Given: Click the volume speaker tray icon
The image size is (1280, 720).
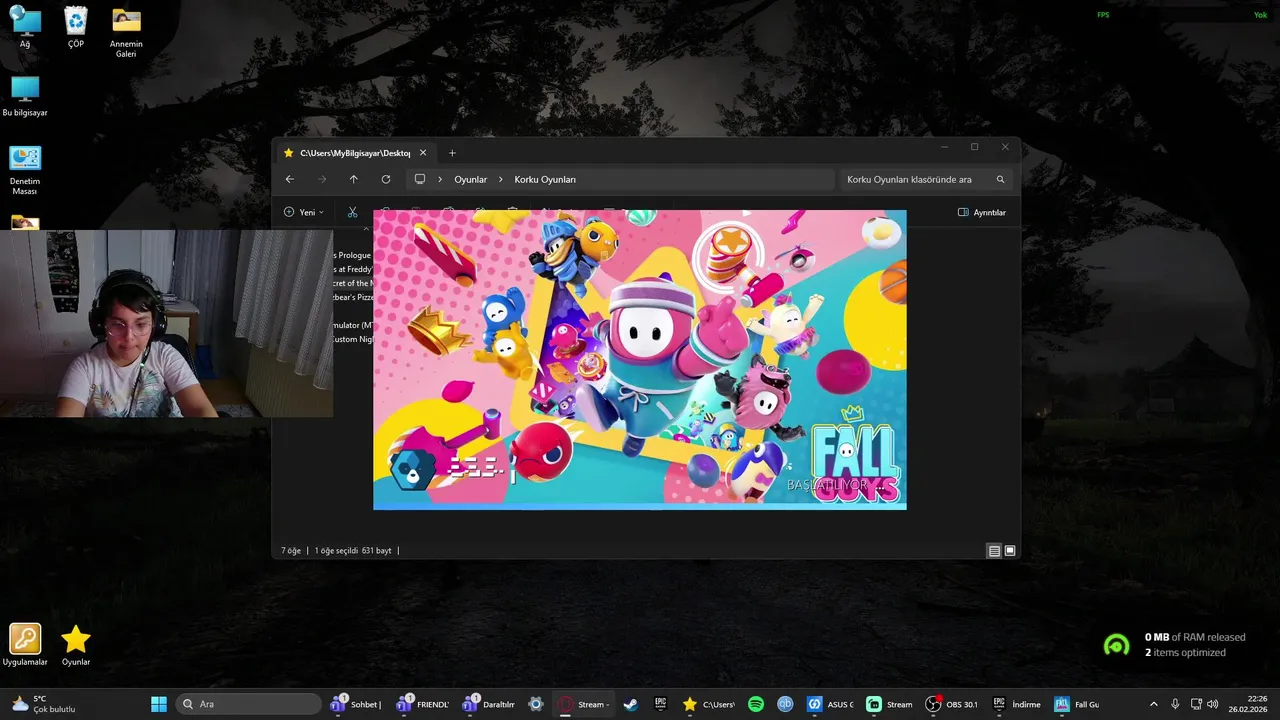Looking at the screenshot, I should point(1213,704).
